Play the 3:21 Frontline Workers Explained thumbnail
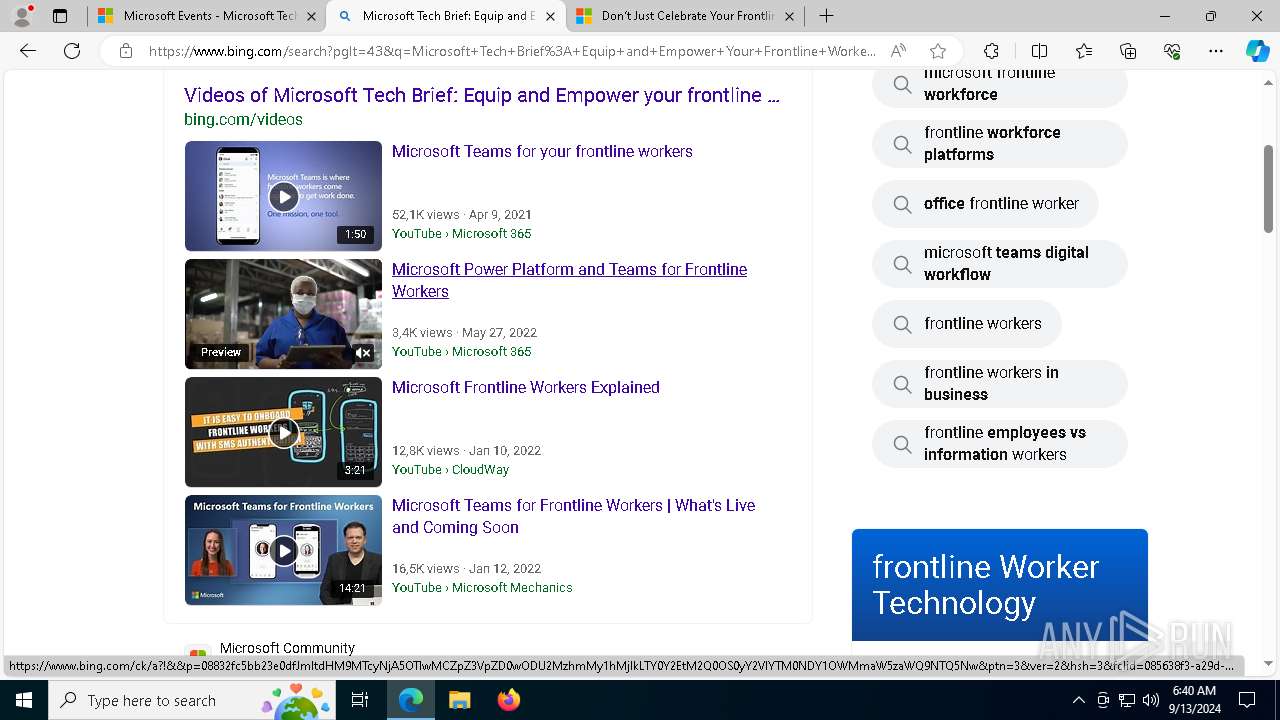This screenshot has width=1280, height=720. coord(283,432)
